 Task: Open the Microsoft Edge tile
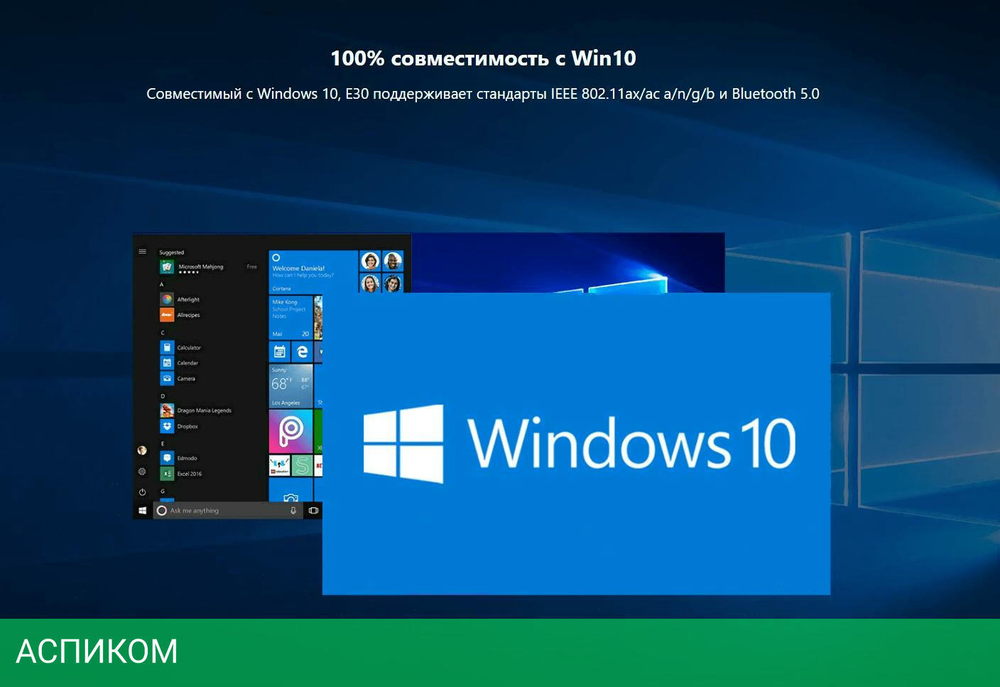pos(302,351)
